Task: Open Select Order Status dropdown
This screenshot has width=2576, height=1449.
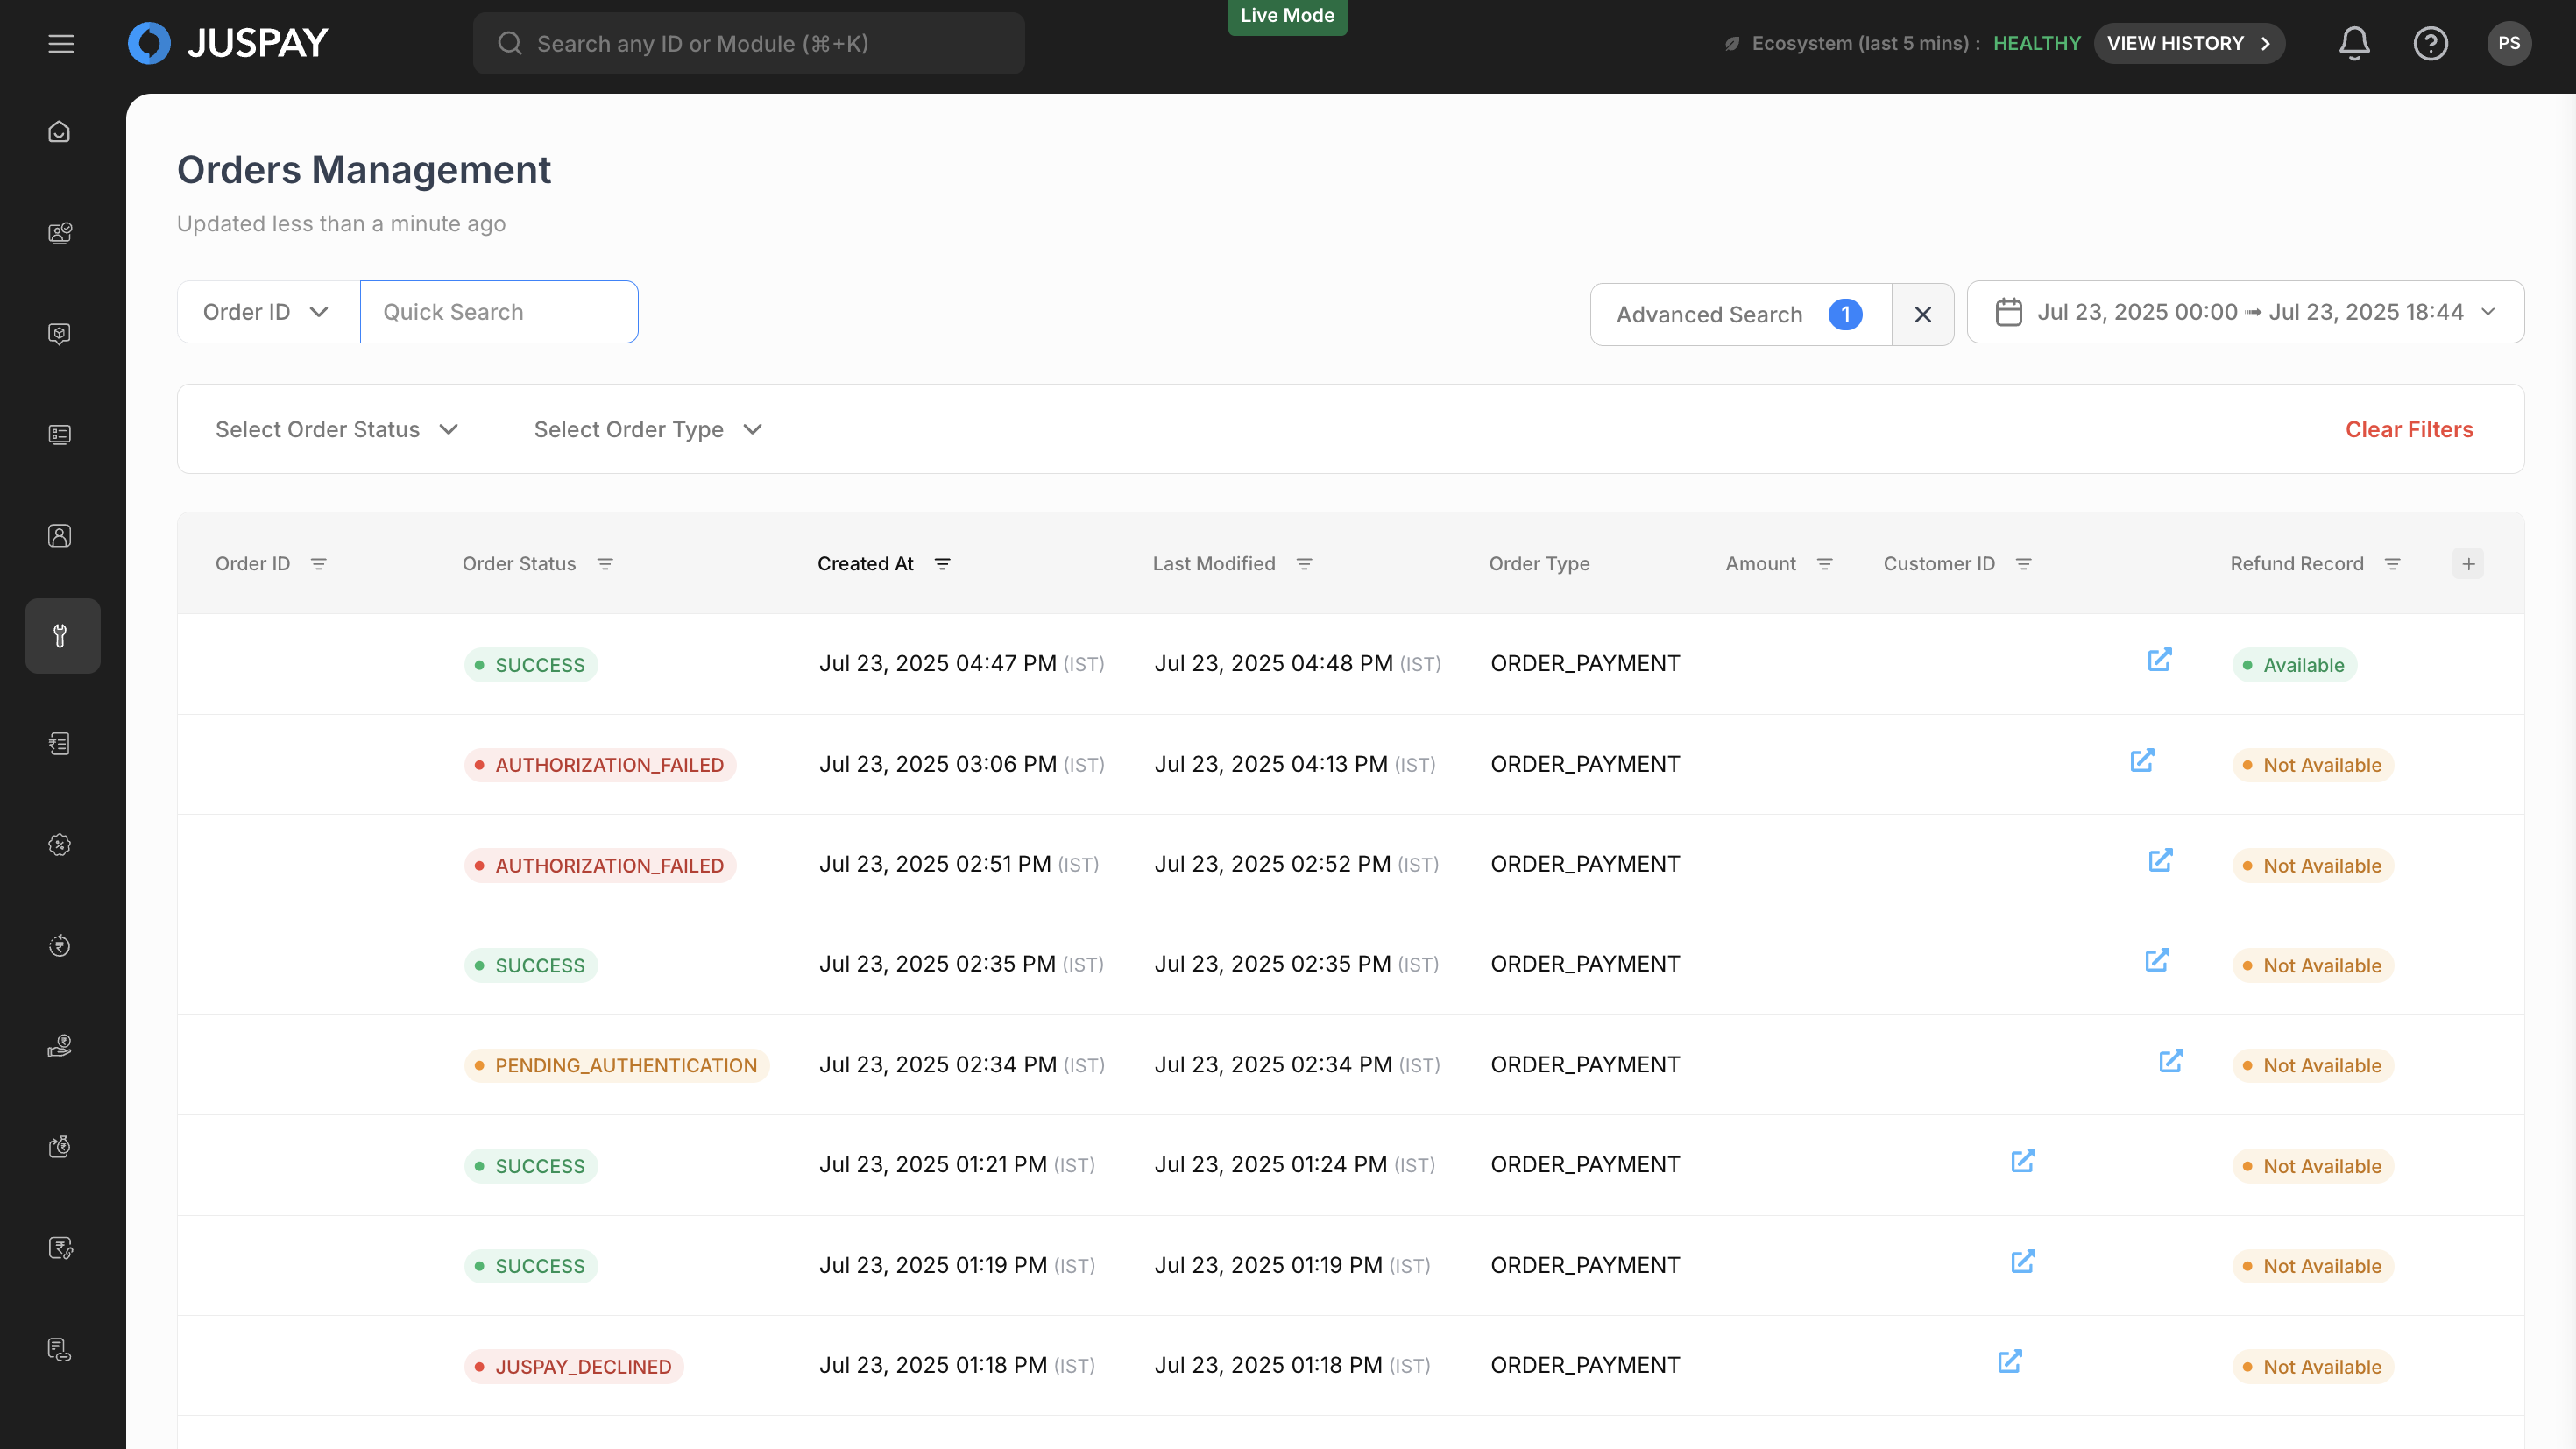Action: tap(336, 429)
